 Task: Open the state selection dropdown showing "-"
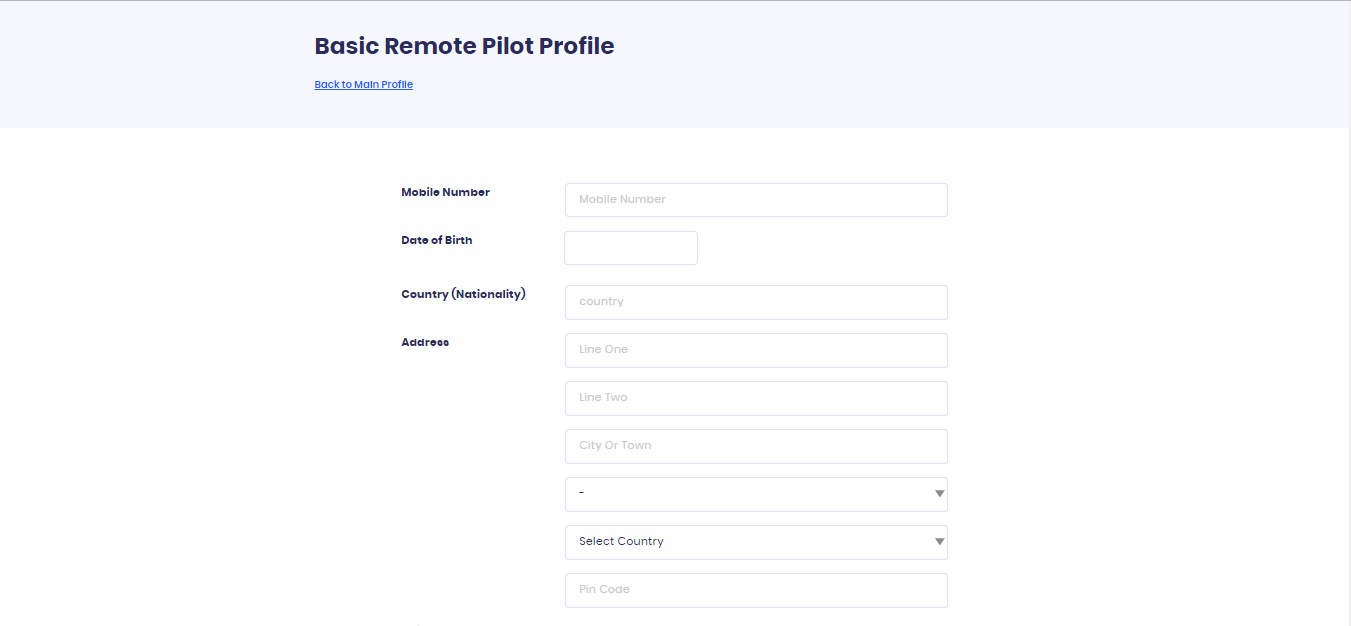click(x=755, y=494)
